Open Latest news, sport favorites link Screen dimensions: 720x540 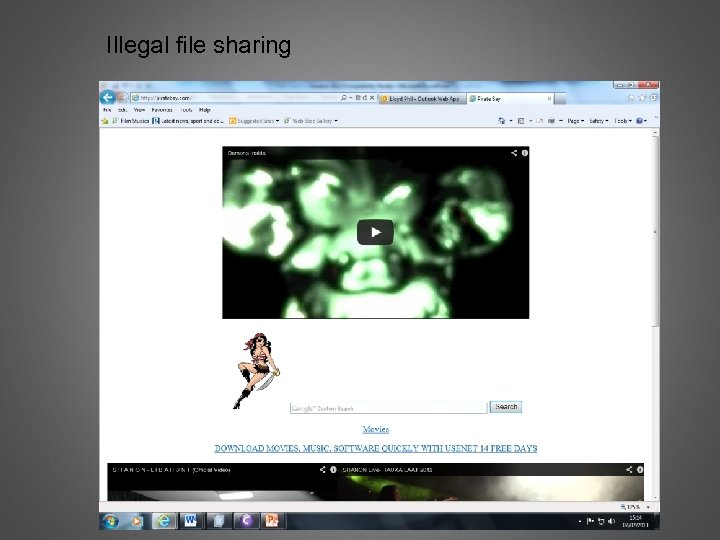(188, 121)
